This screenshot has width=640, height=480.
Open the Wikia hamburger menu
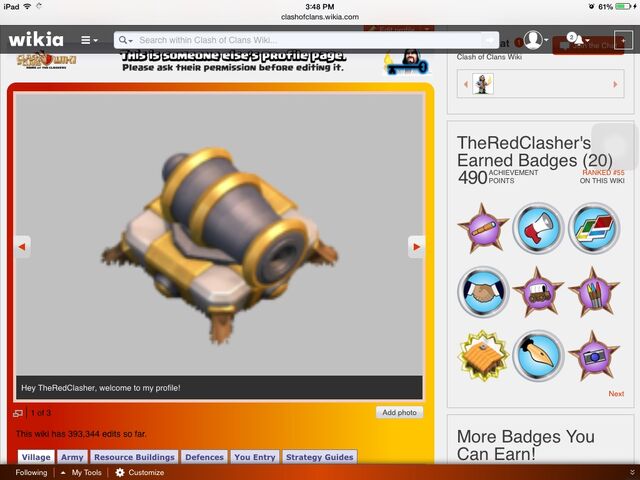(x=89, y=40)
